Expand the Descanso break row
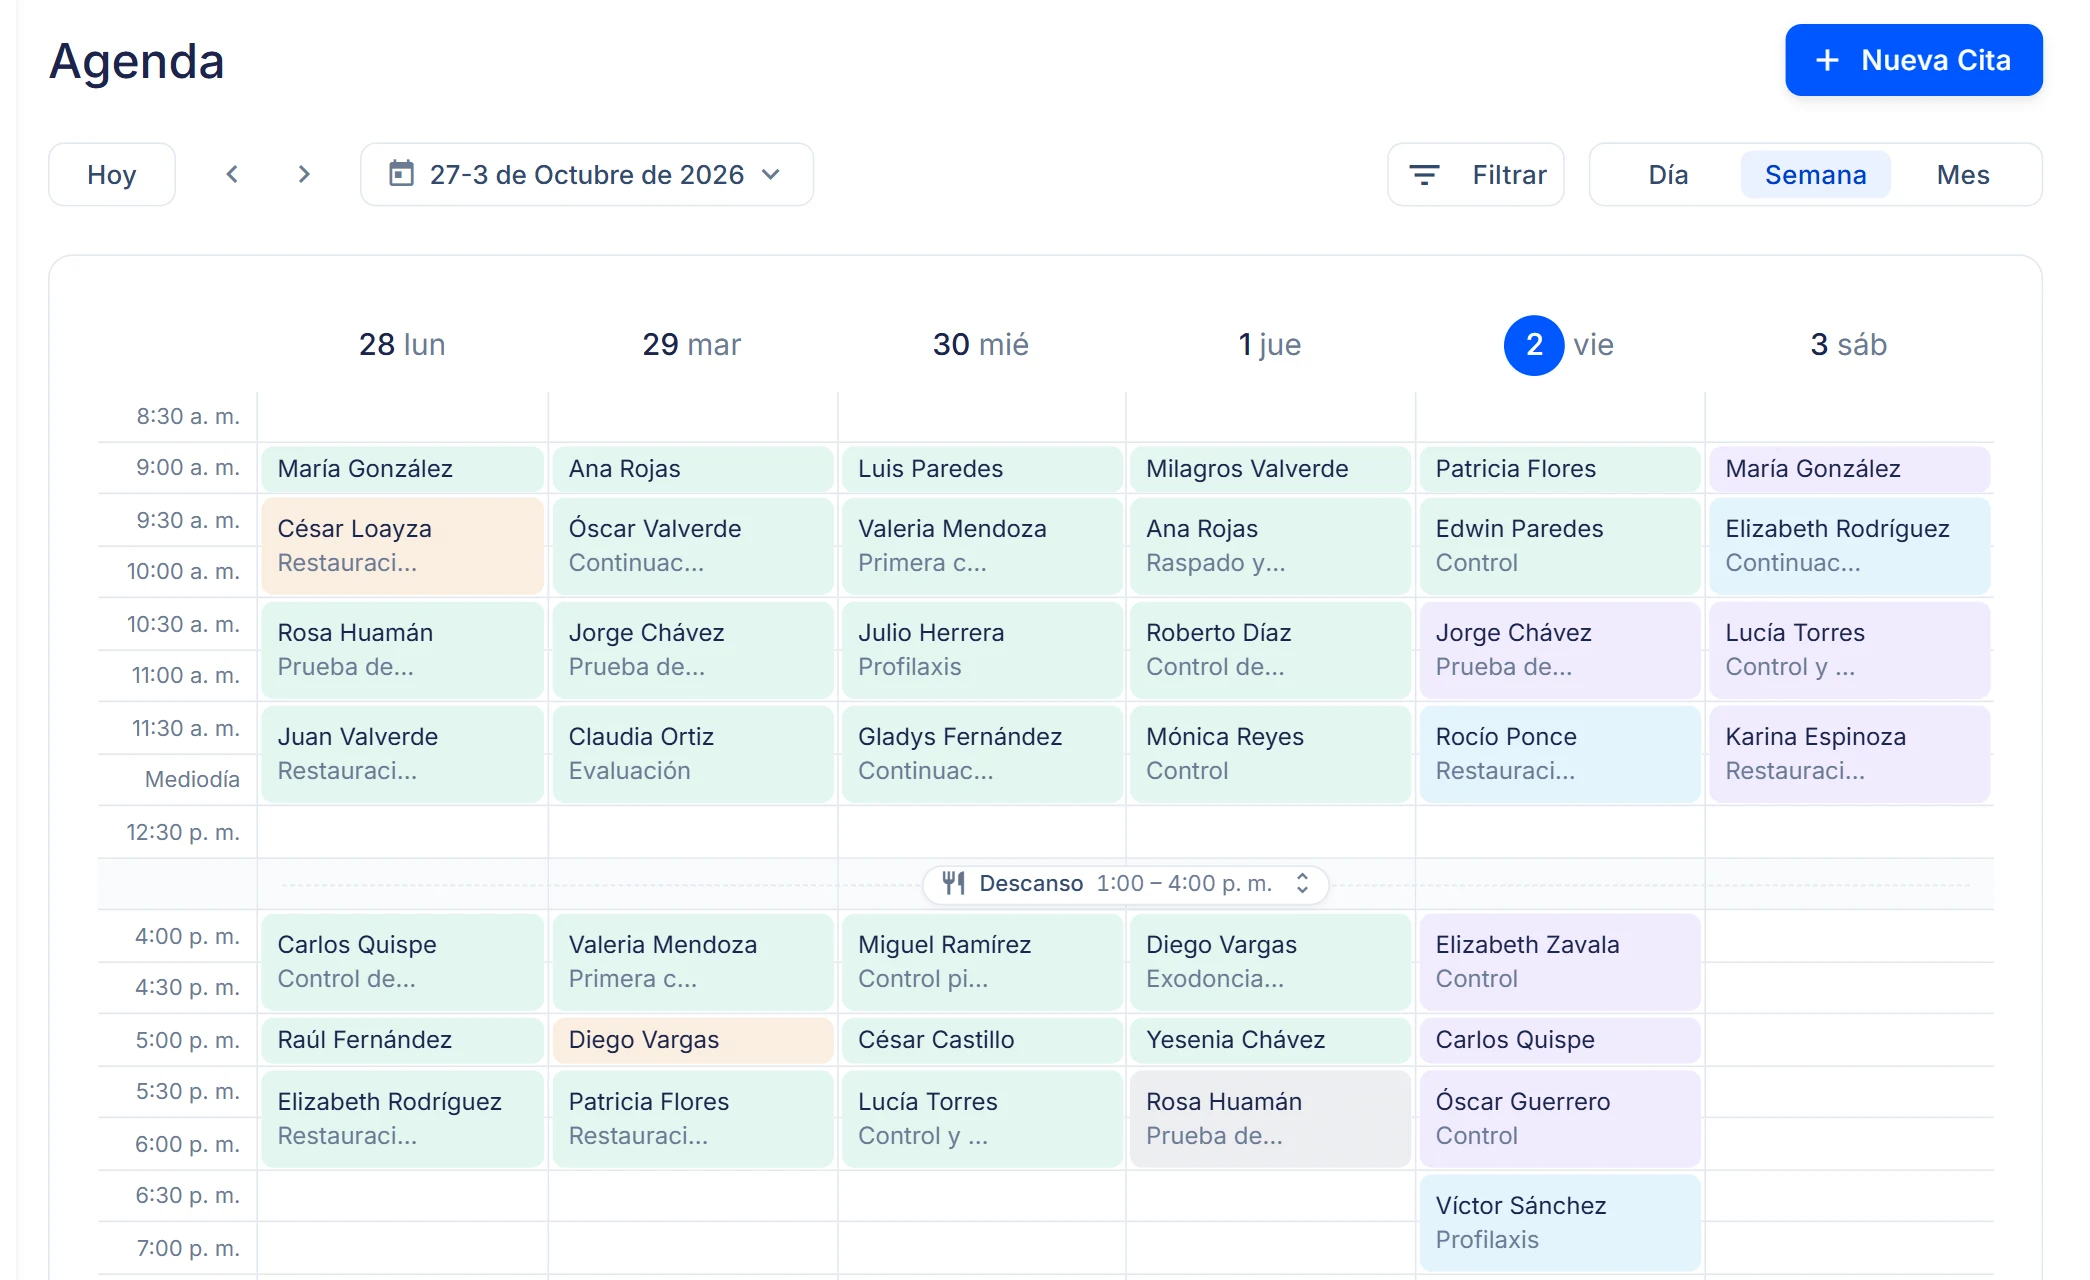Screen dimensions: 2090x1280 [x=1302, y=883]
